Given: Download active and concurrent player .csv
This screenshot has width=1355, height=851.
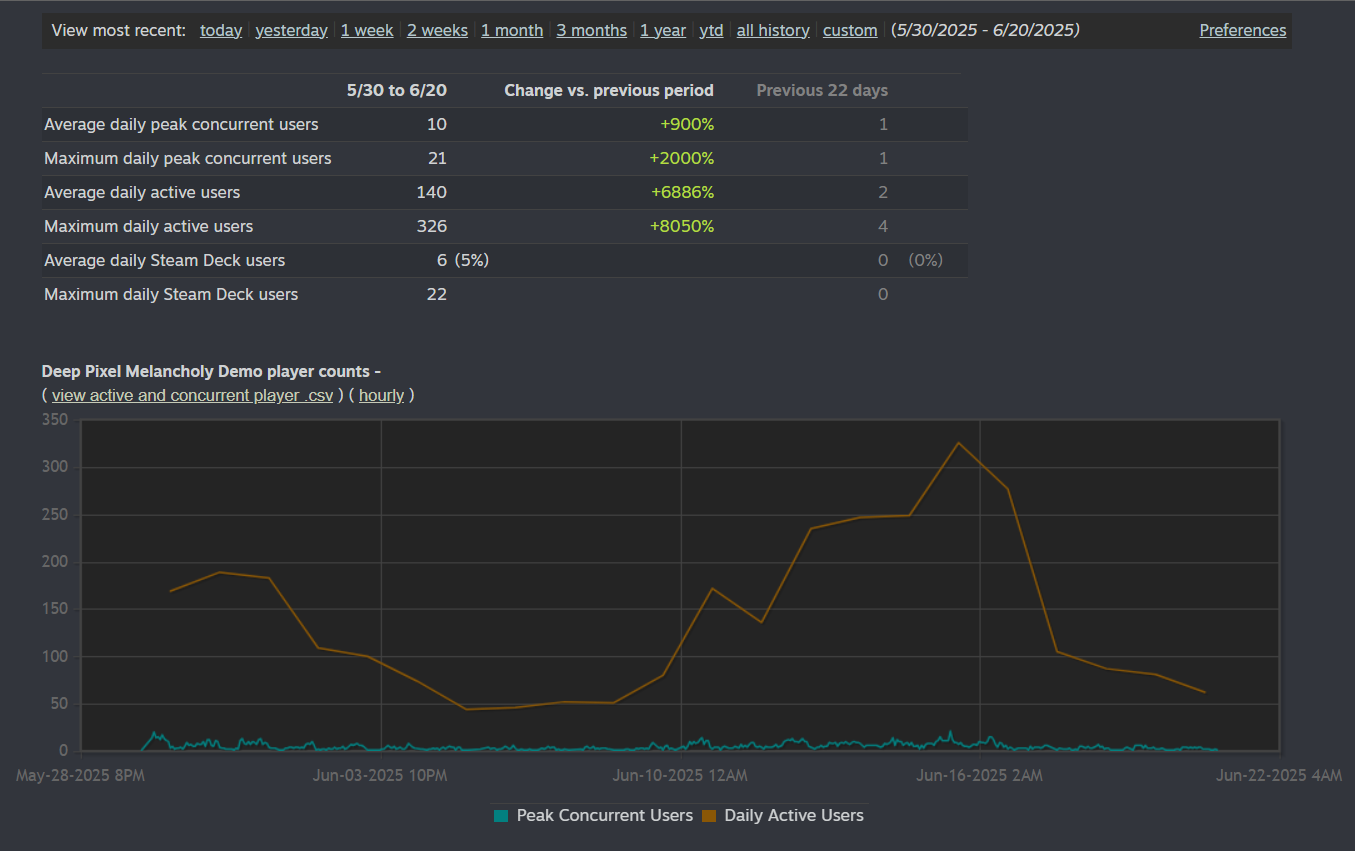Looking at the screenshot, I should point(193,395).
